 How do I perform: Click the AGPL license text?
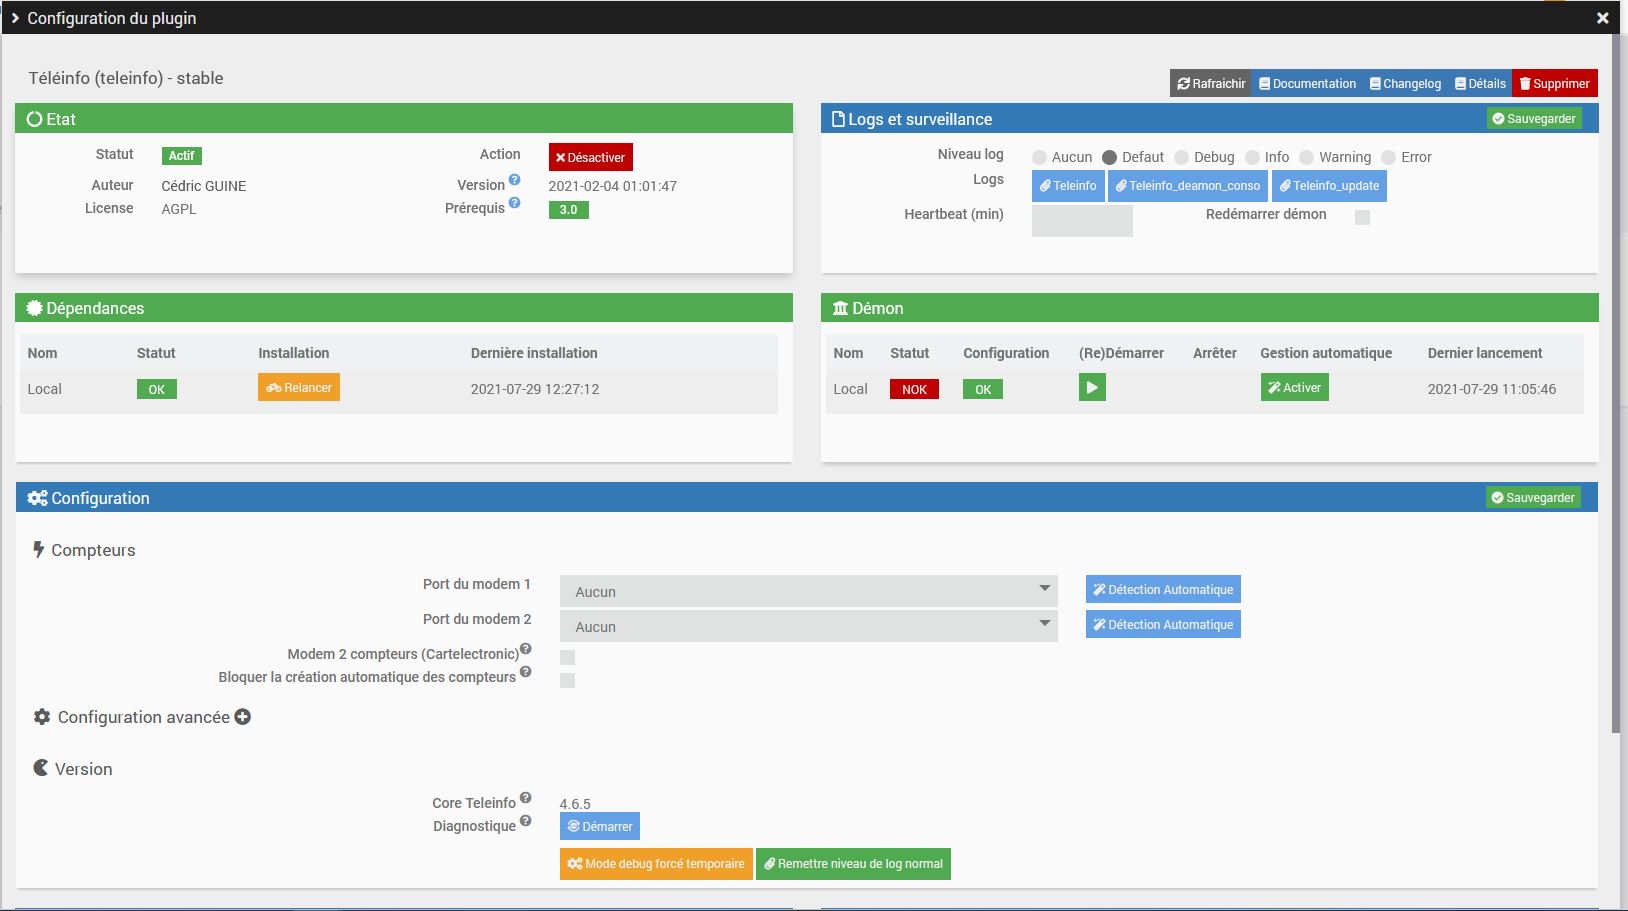179,209
